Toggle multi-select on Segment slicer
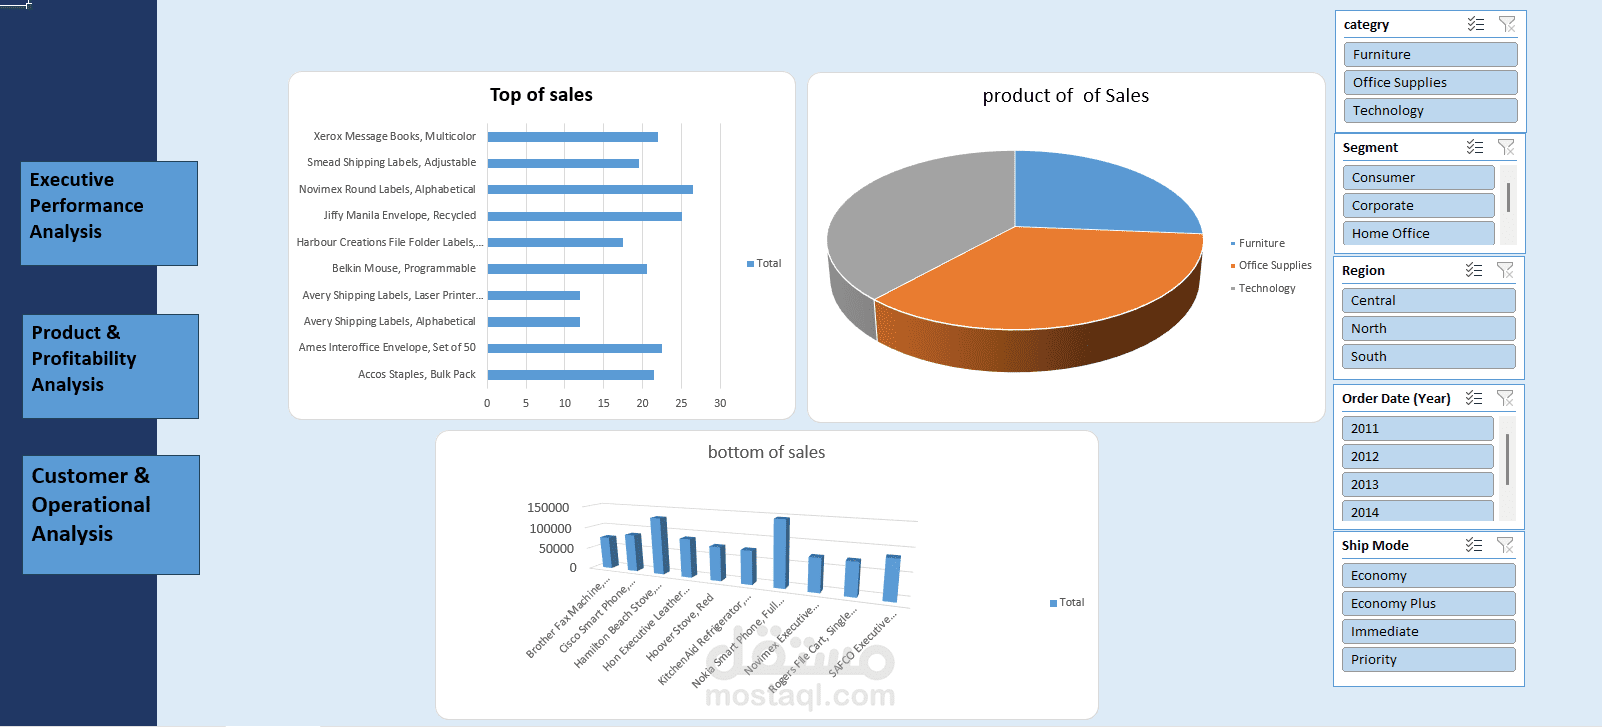This screenshot has height=727, width=1602. (1474, 147)
